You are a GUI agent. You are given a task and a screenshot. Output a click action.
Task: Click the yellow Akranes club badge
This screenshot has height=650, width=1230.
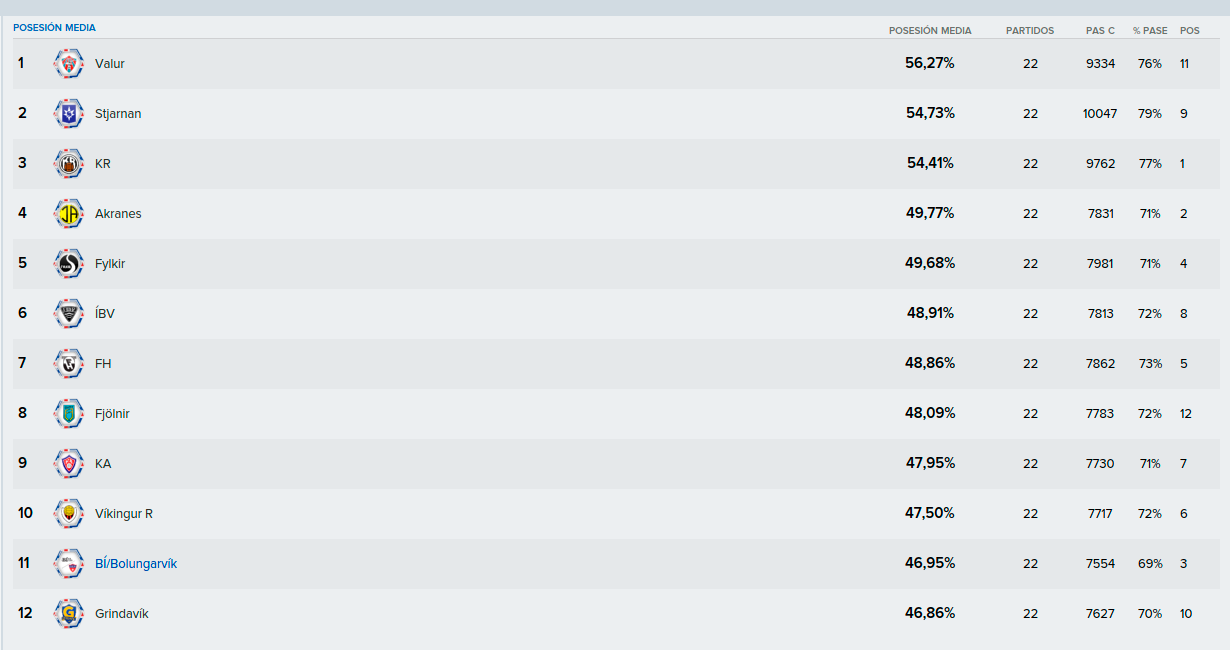[69, 214]
